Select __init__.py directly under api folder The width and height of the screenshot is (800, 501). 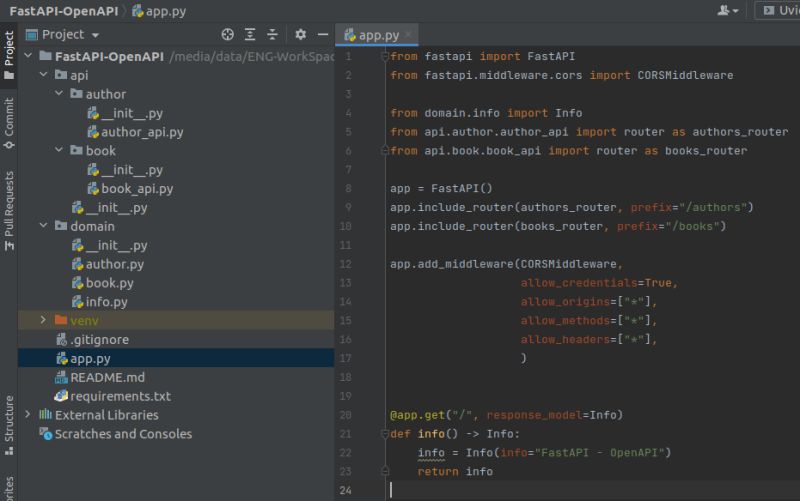coord(109,207)
